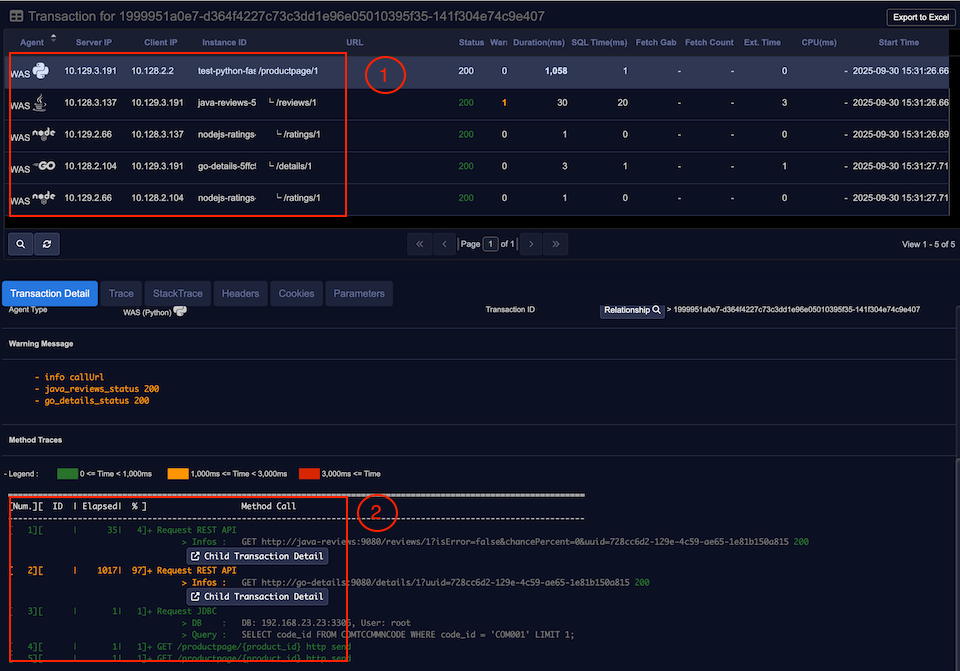Screen dimensions: 960x671
Task: Sort by the Start Time column header
Action: click(898, 43)
